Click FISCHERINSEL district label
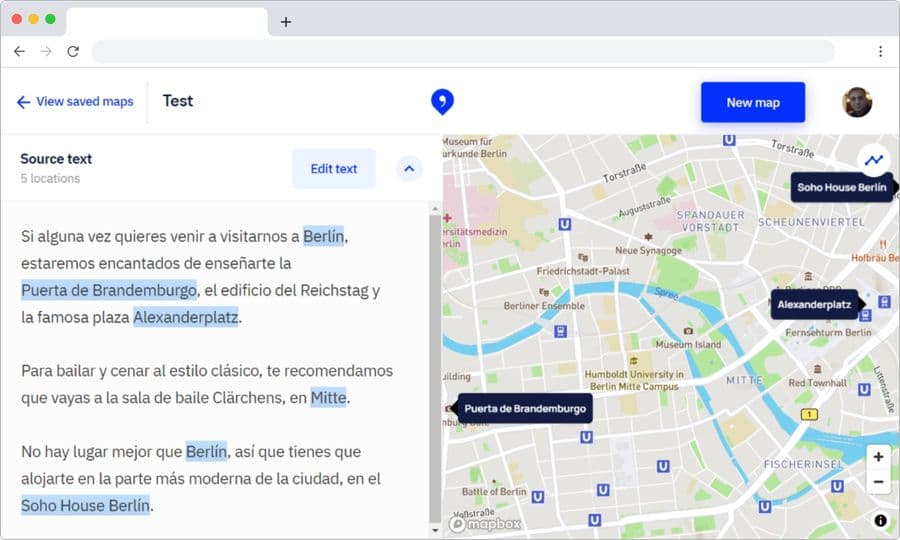Viewport: 900px width, 540px height. coord(803,464)
